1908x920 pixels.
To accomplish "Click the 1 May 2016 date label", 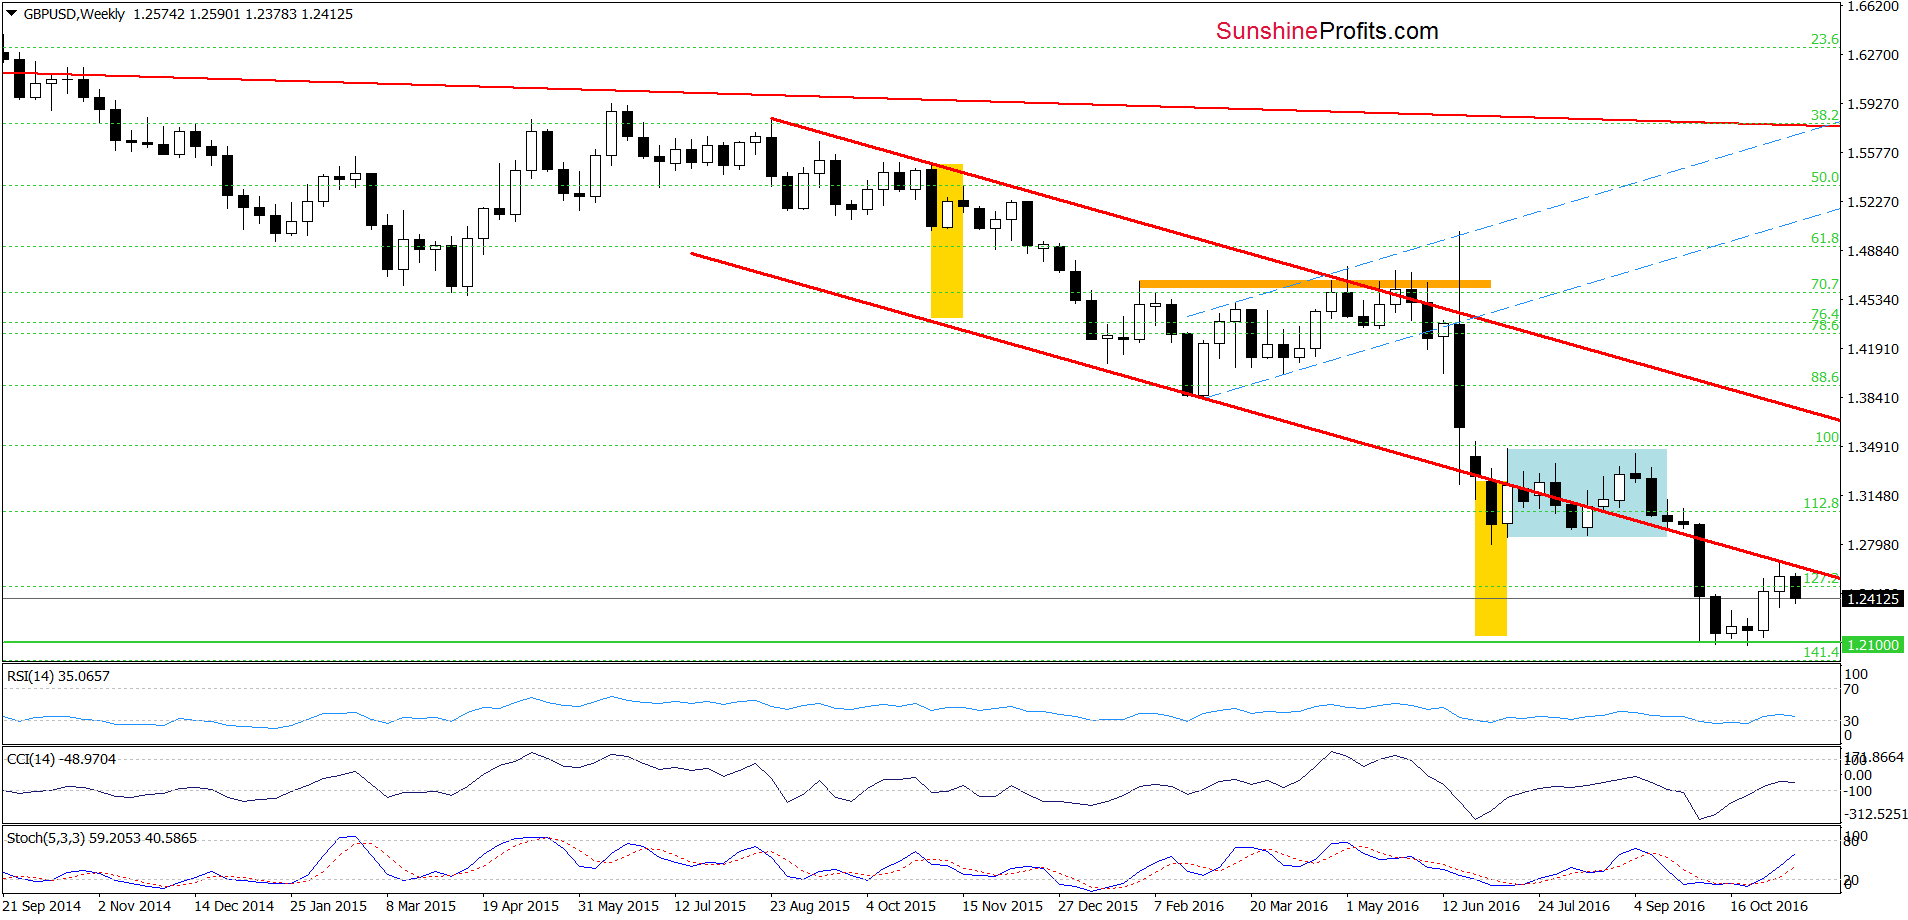I will point(1382,906).
